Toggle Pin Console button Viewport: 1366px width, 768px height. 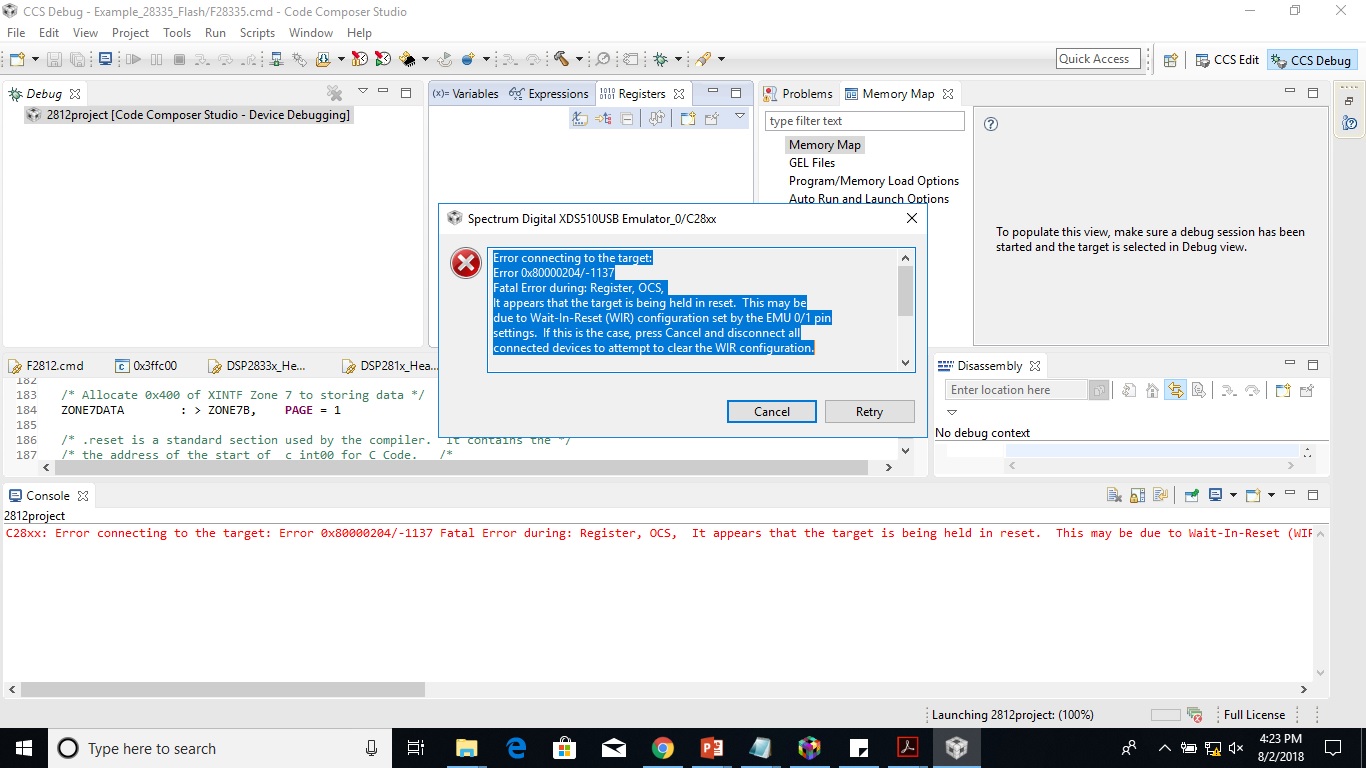click(1192, 495)
